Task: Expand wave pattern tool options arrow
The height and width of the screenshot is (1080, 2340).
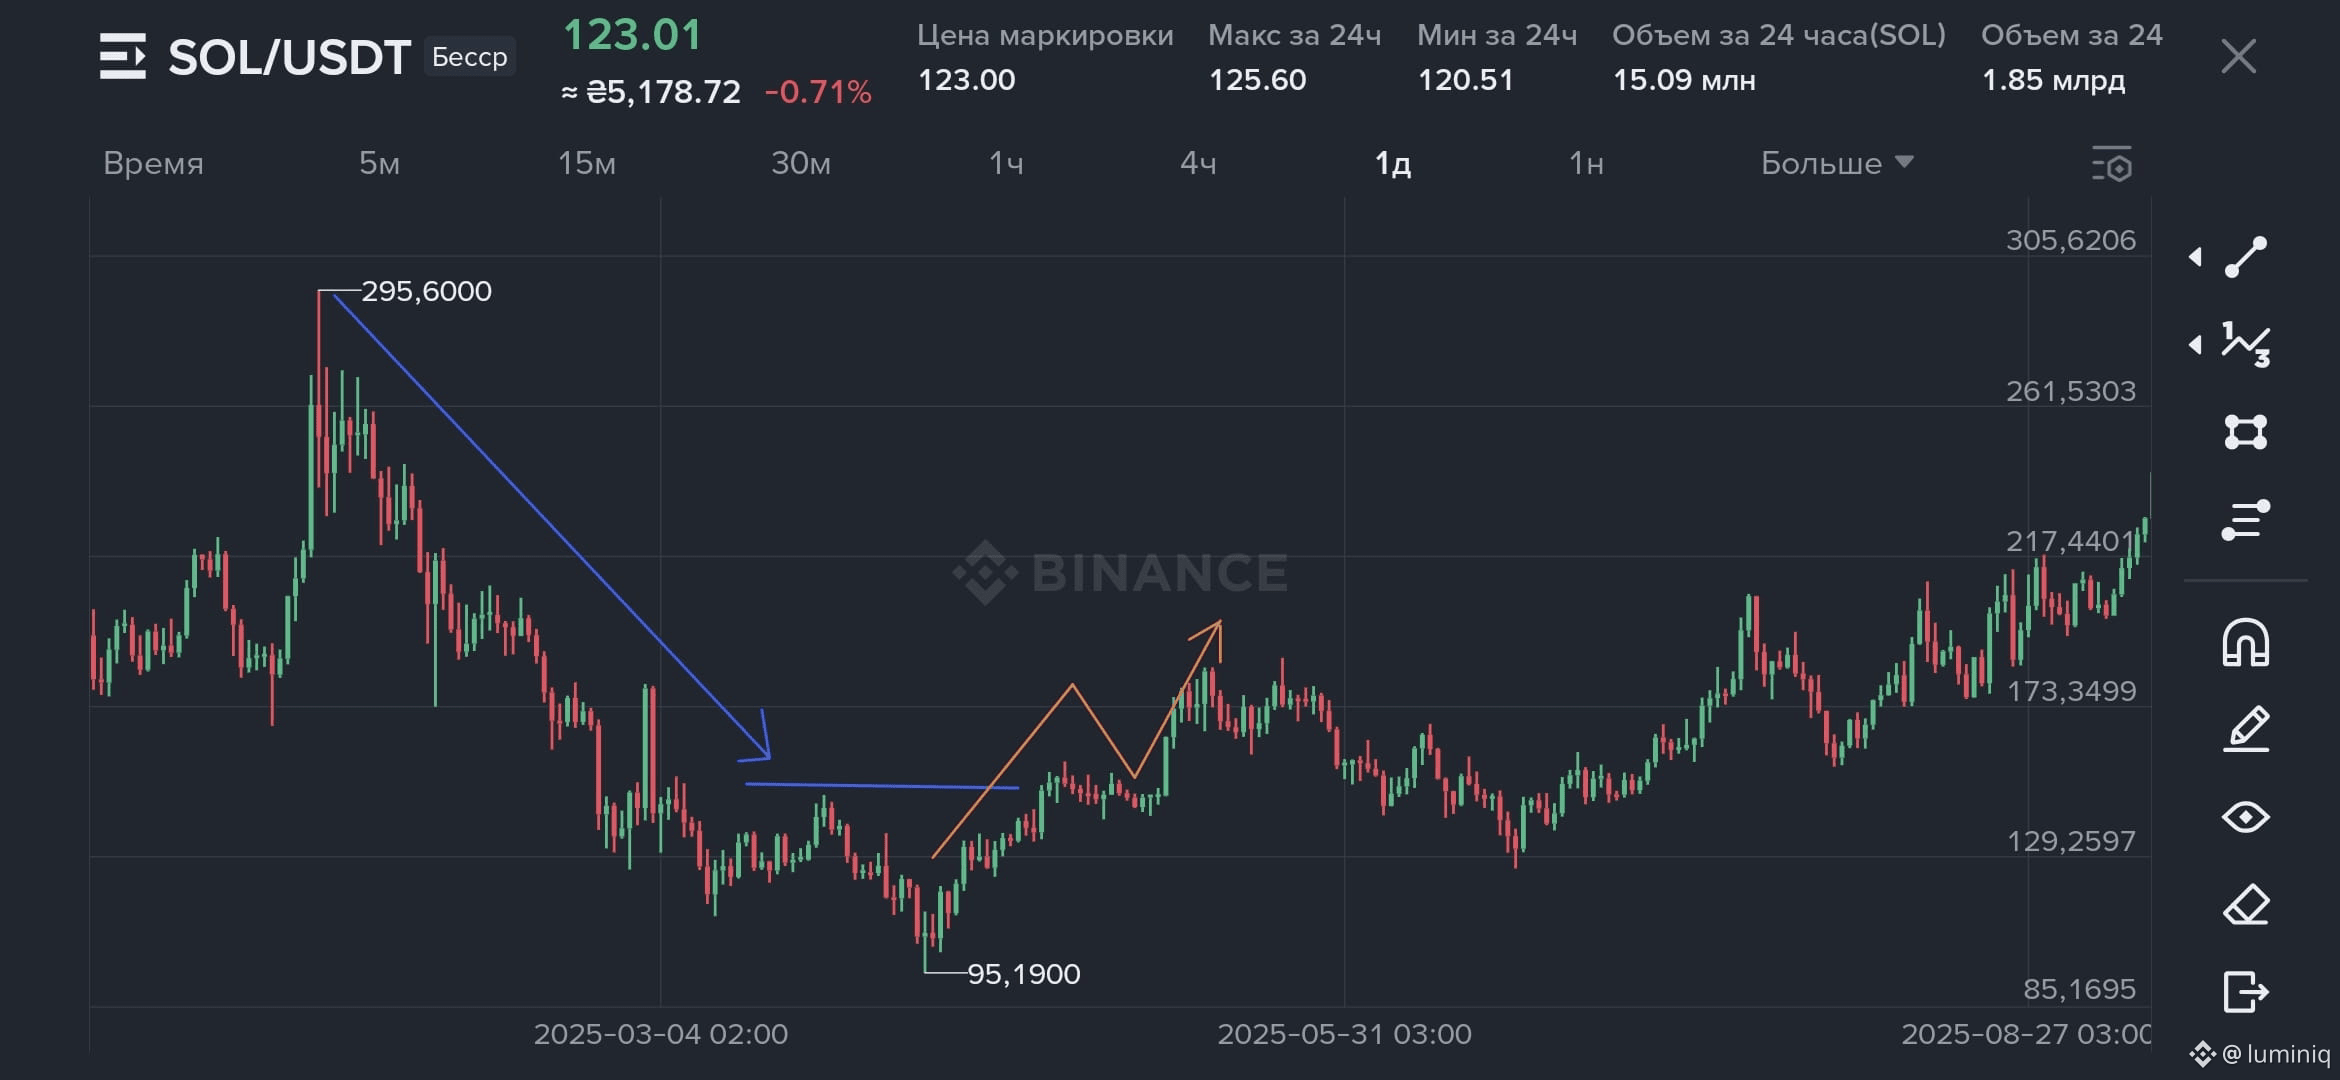Action: coord(2195,345)
